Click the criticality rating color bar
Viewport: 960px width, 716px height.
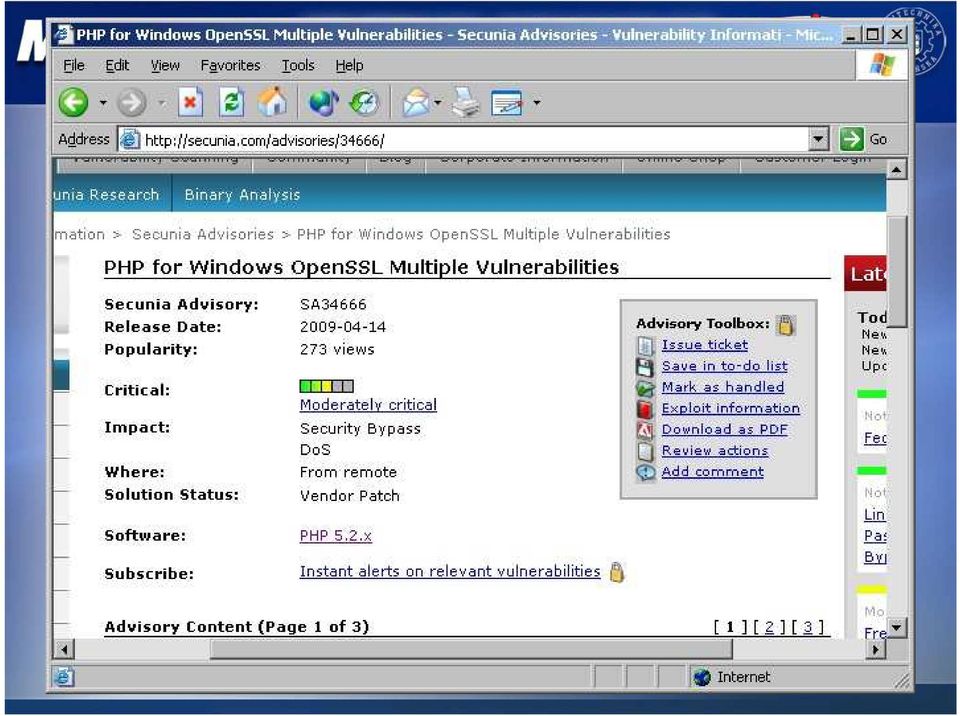pos(326,386)
